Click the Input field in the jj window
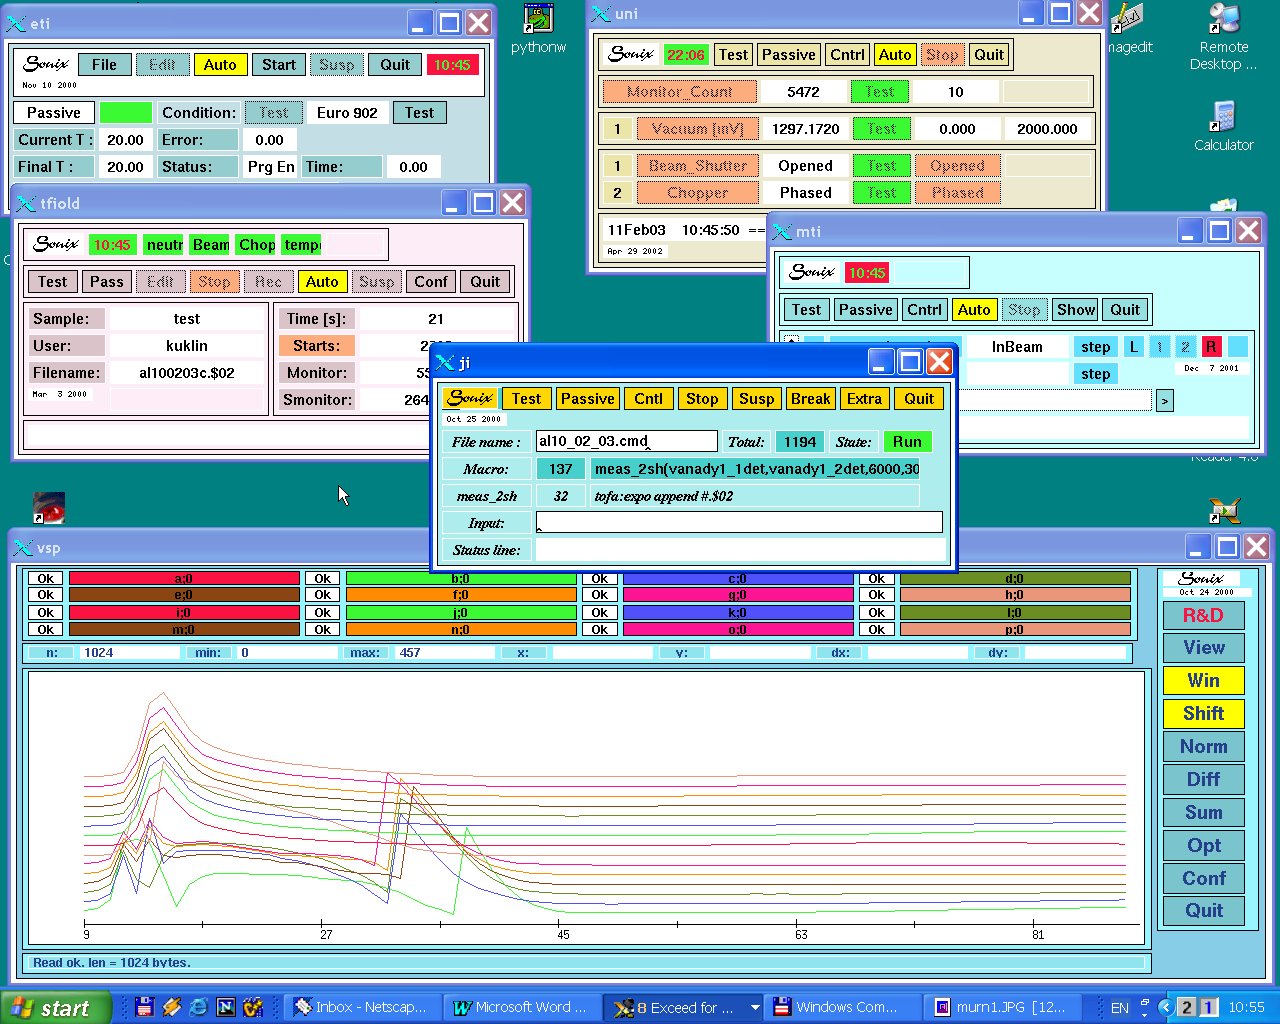 pyautogui.click(x=739, y=523)
